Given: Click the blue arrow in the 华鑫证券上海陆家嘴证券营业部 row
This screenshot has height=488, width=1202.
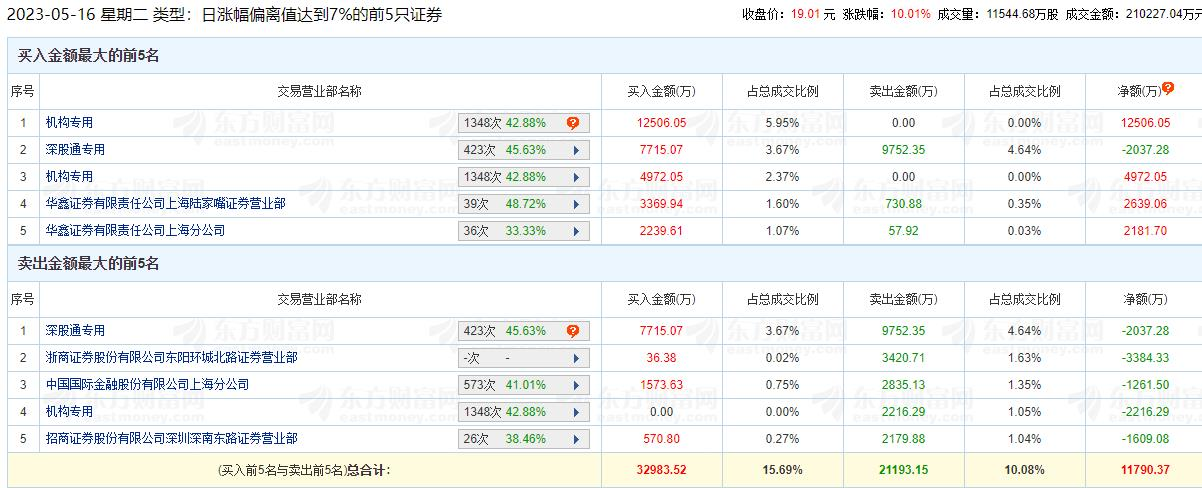Looking at the screenshot, I should tap(576, 204).
